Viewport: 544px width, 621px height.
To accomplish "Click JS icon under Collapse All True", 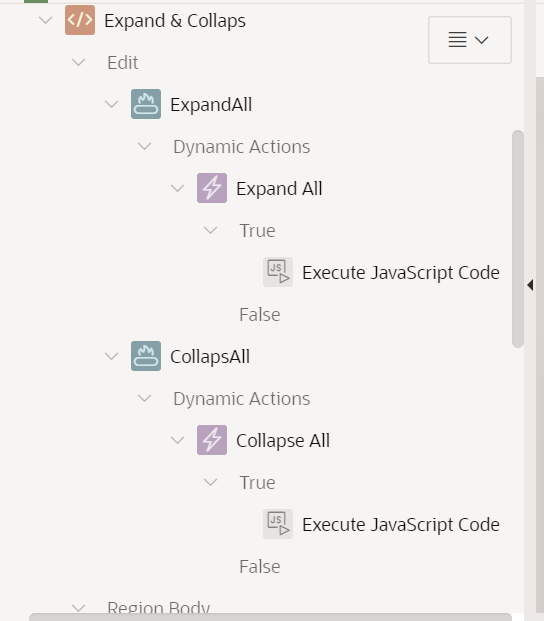I will 278,524.
